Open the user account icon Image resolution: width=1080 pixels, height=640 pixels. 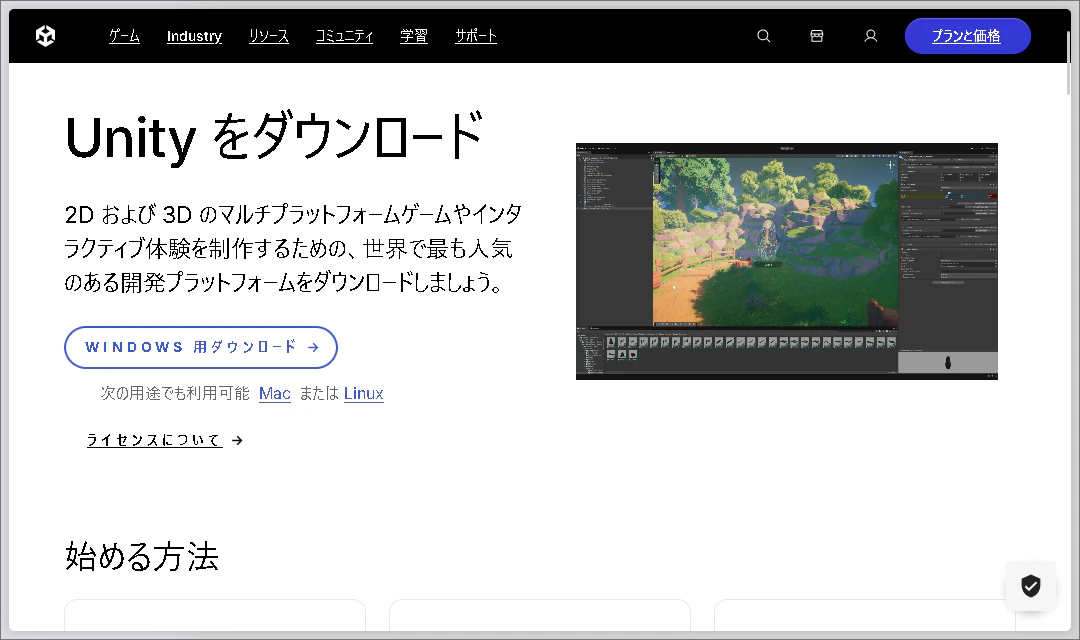click(x=871, y=36)
